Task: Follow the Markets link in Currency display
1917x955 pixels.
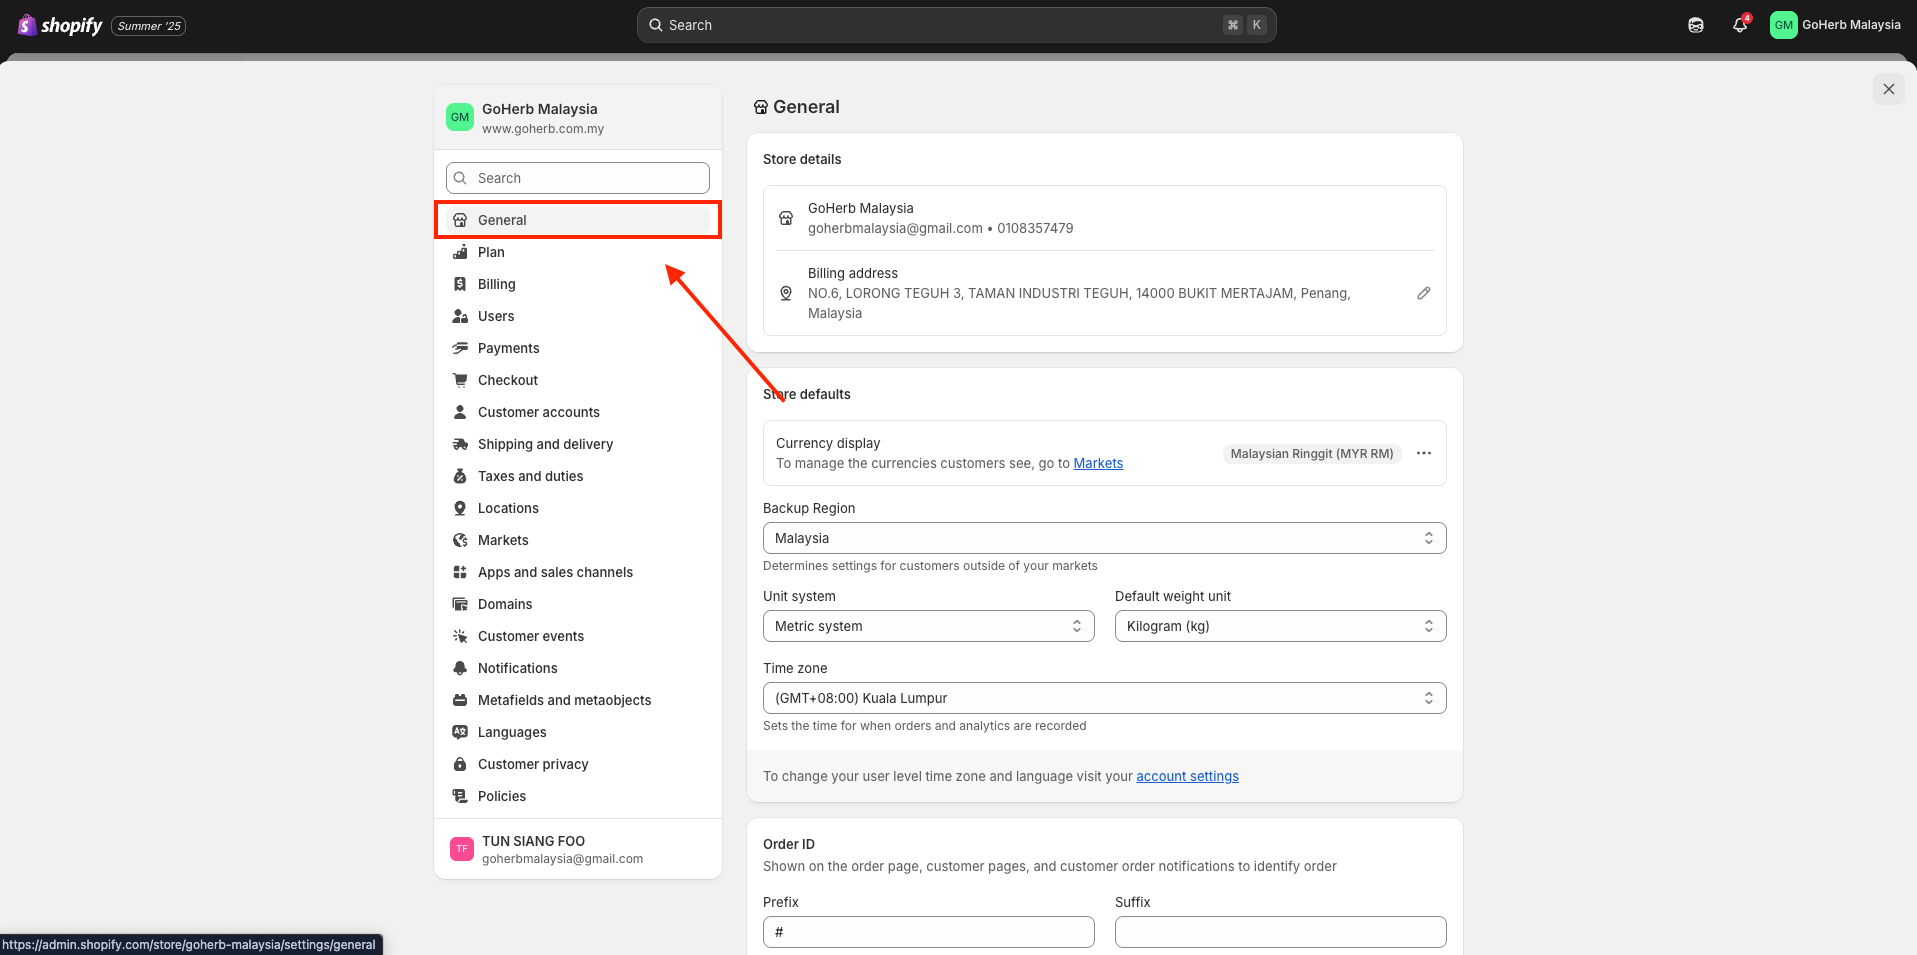Action: click(x=1098, y=463)
